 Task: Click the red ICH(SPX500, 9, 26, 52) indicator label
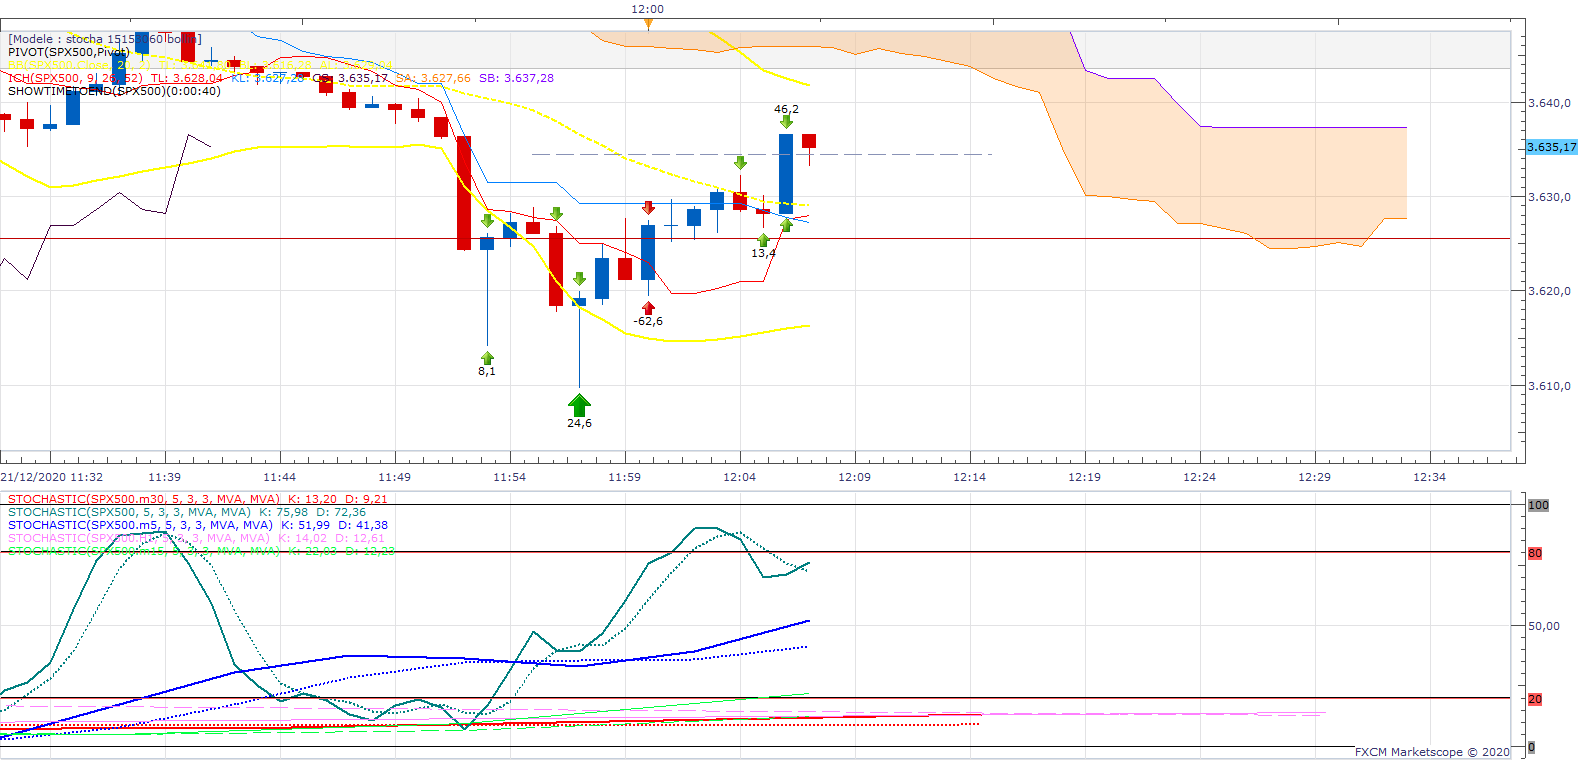pyautogui.click(x=75, y=78)
